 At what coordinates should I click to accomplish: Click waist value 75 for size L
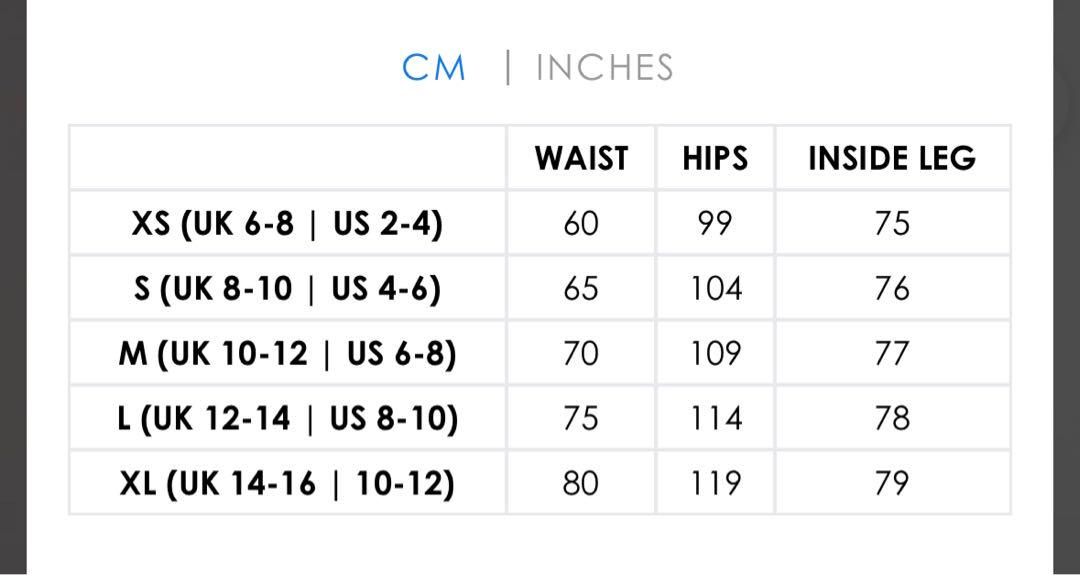581,419
